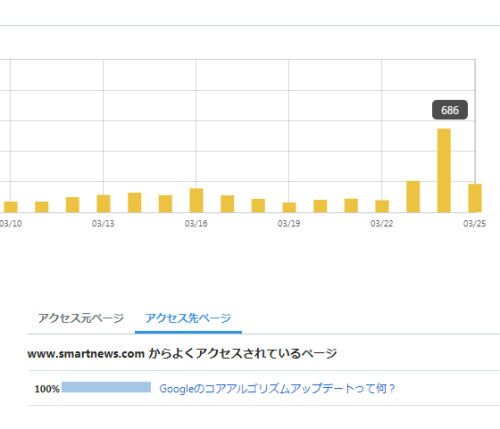Select the chart bar for 03/13
Viewport: 500px width, 429px height.
(x=103, y=204)
